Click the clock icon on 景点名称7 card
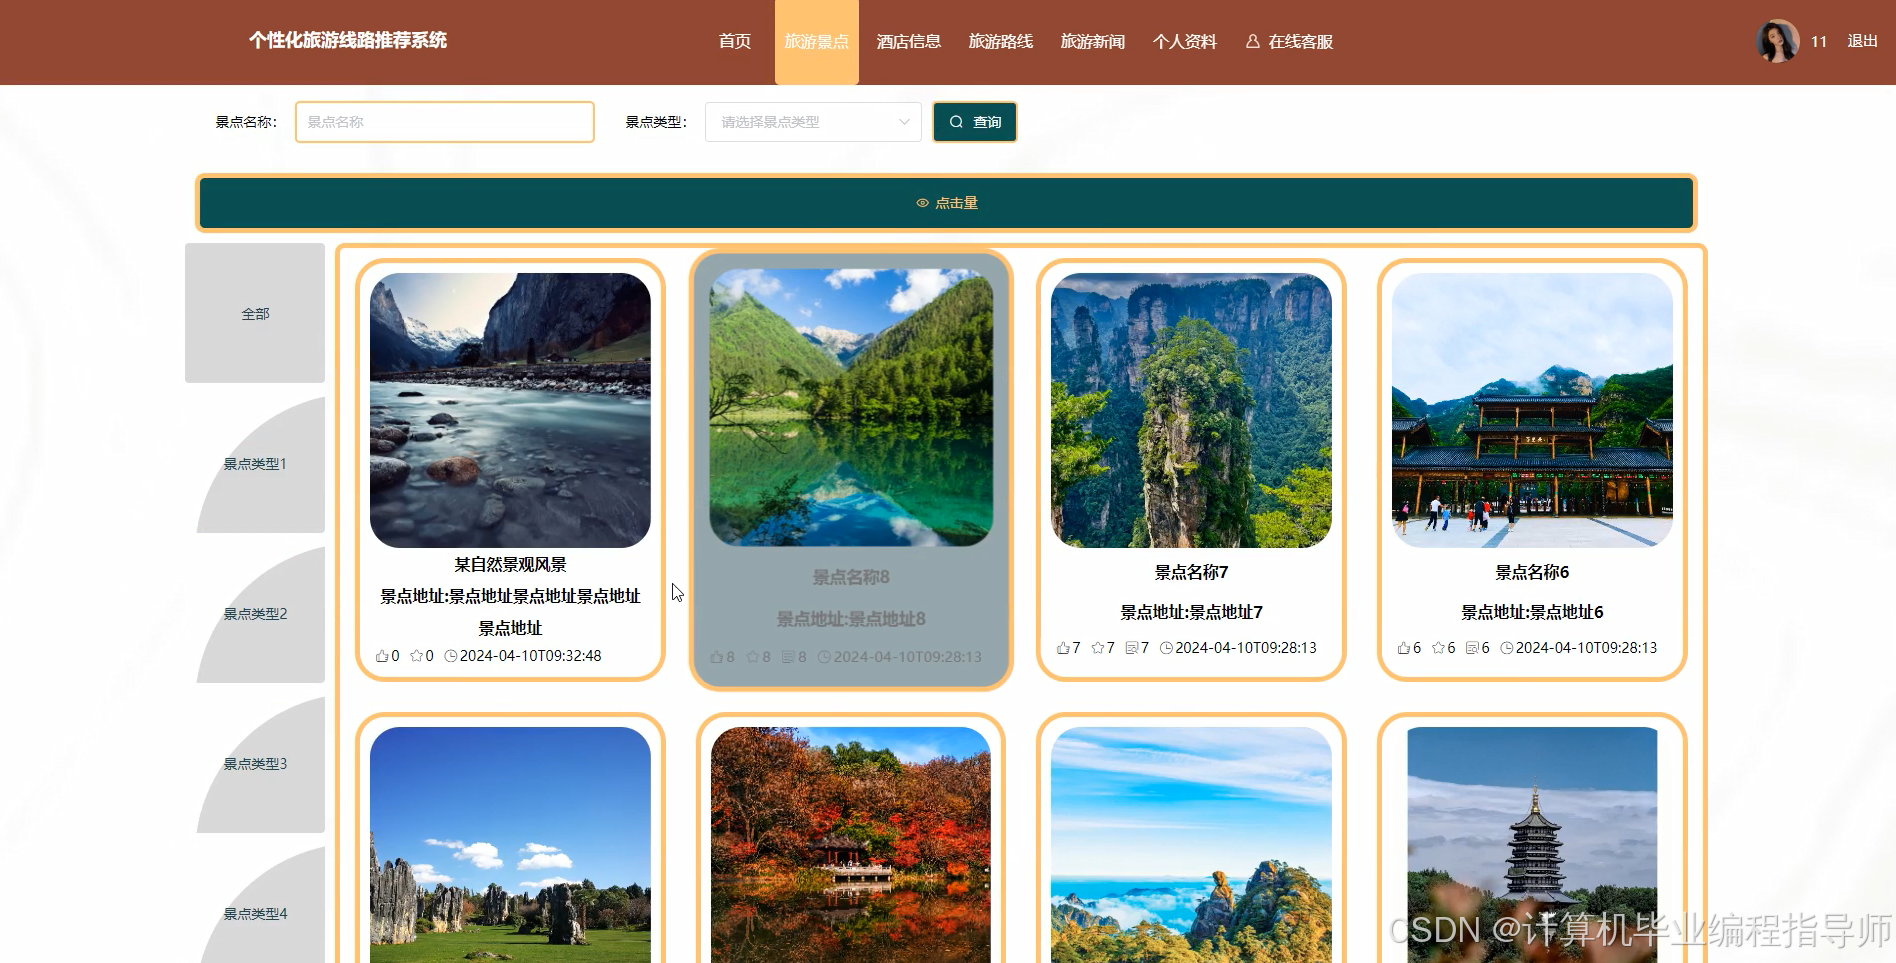Viewport: 1896px width, 963px height. [1166, 648]
